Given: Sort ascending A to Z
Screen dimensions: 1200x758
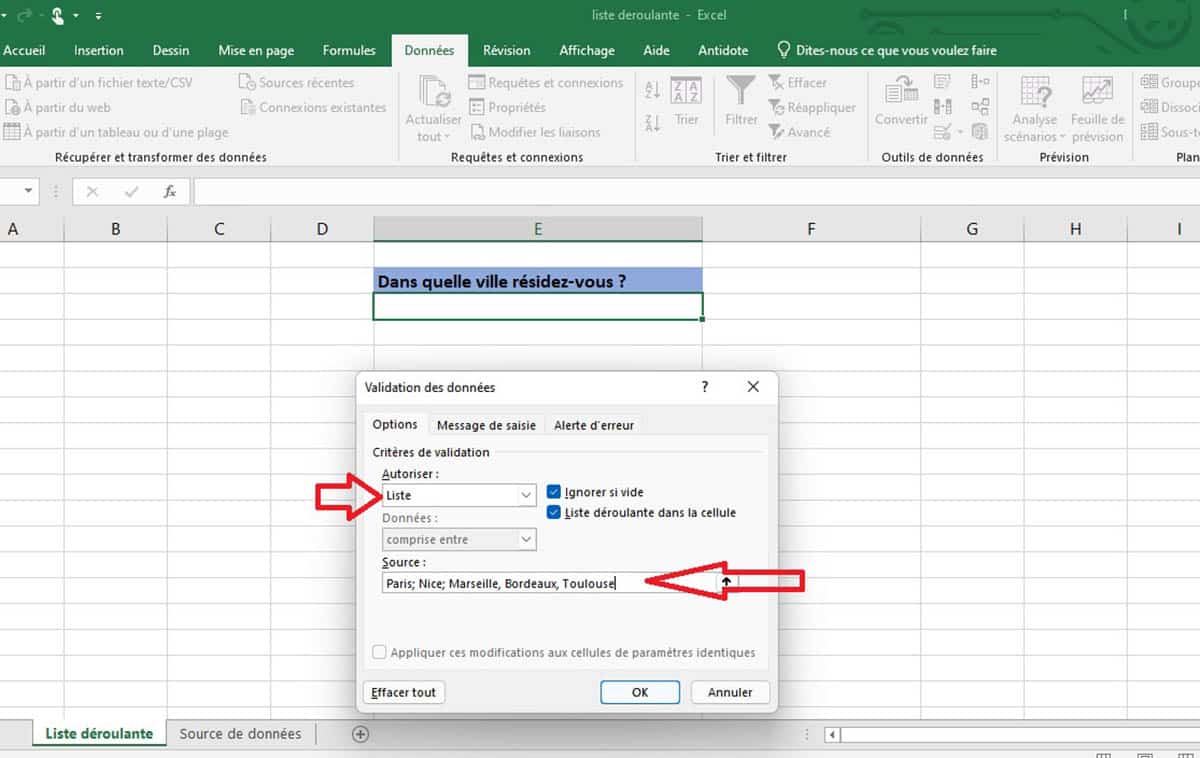Looking at the screenshot, I should coord(653,90).
